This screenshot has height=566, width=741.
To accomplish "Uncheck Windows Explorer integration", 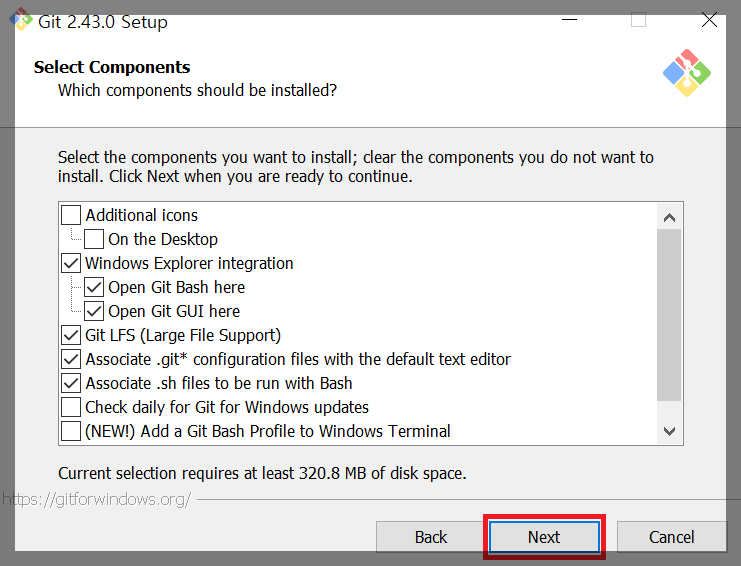I will (x=71, y=263).
